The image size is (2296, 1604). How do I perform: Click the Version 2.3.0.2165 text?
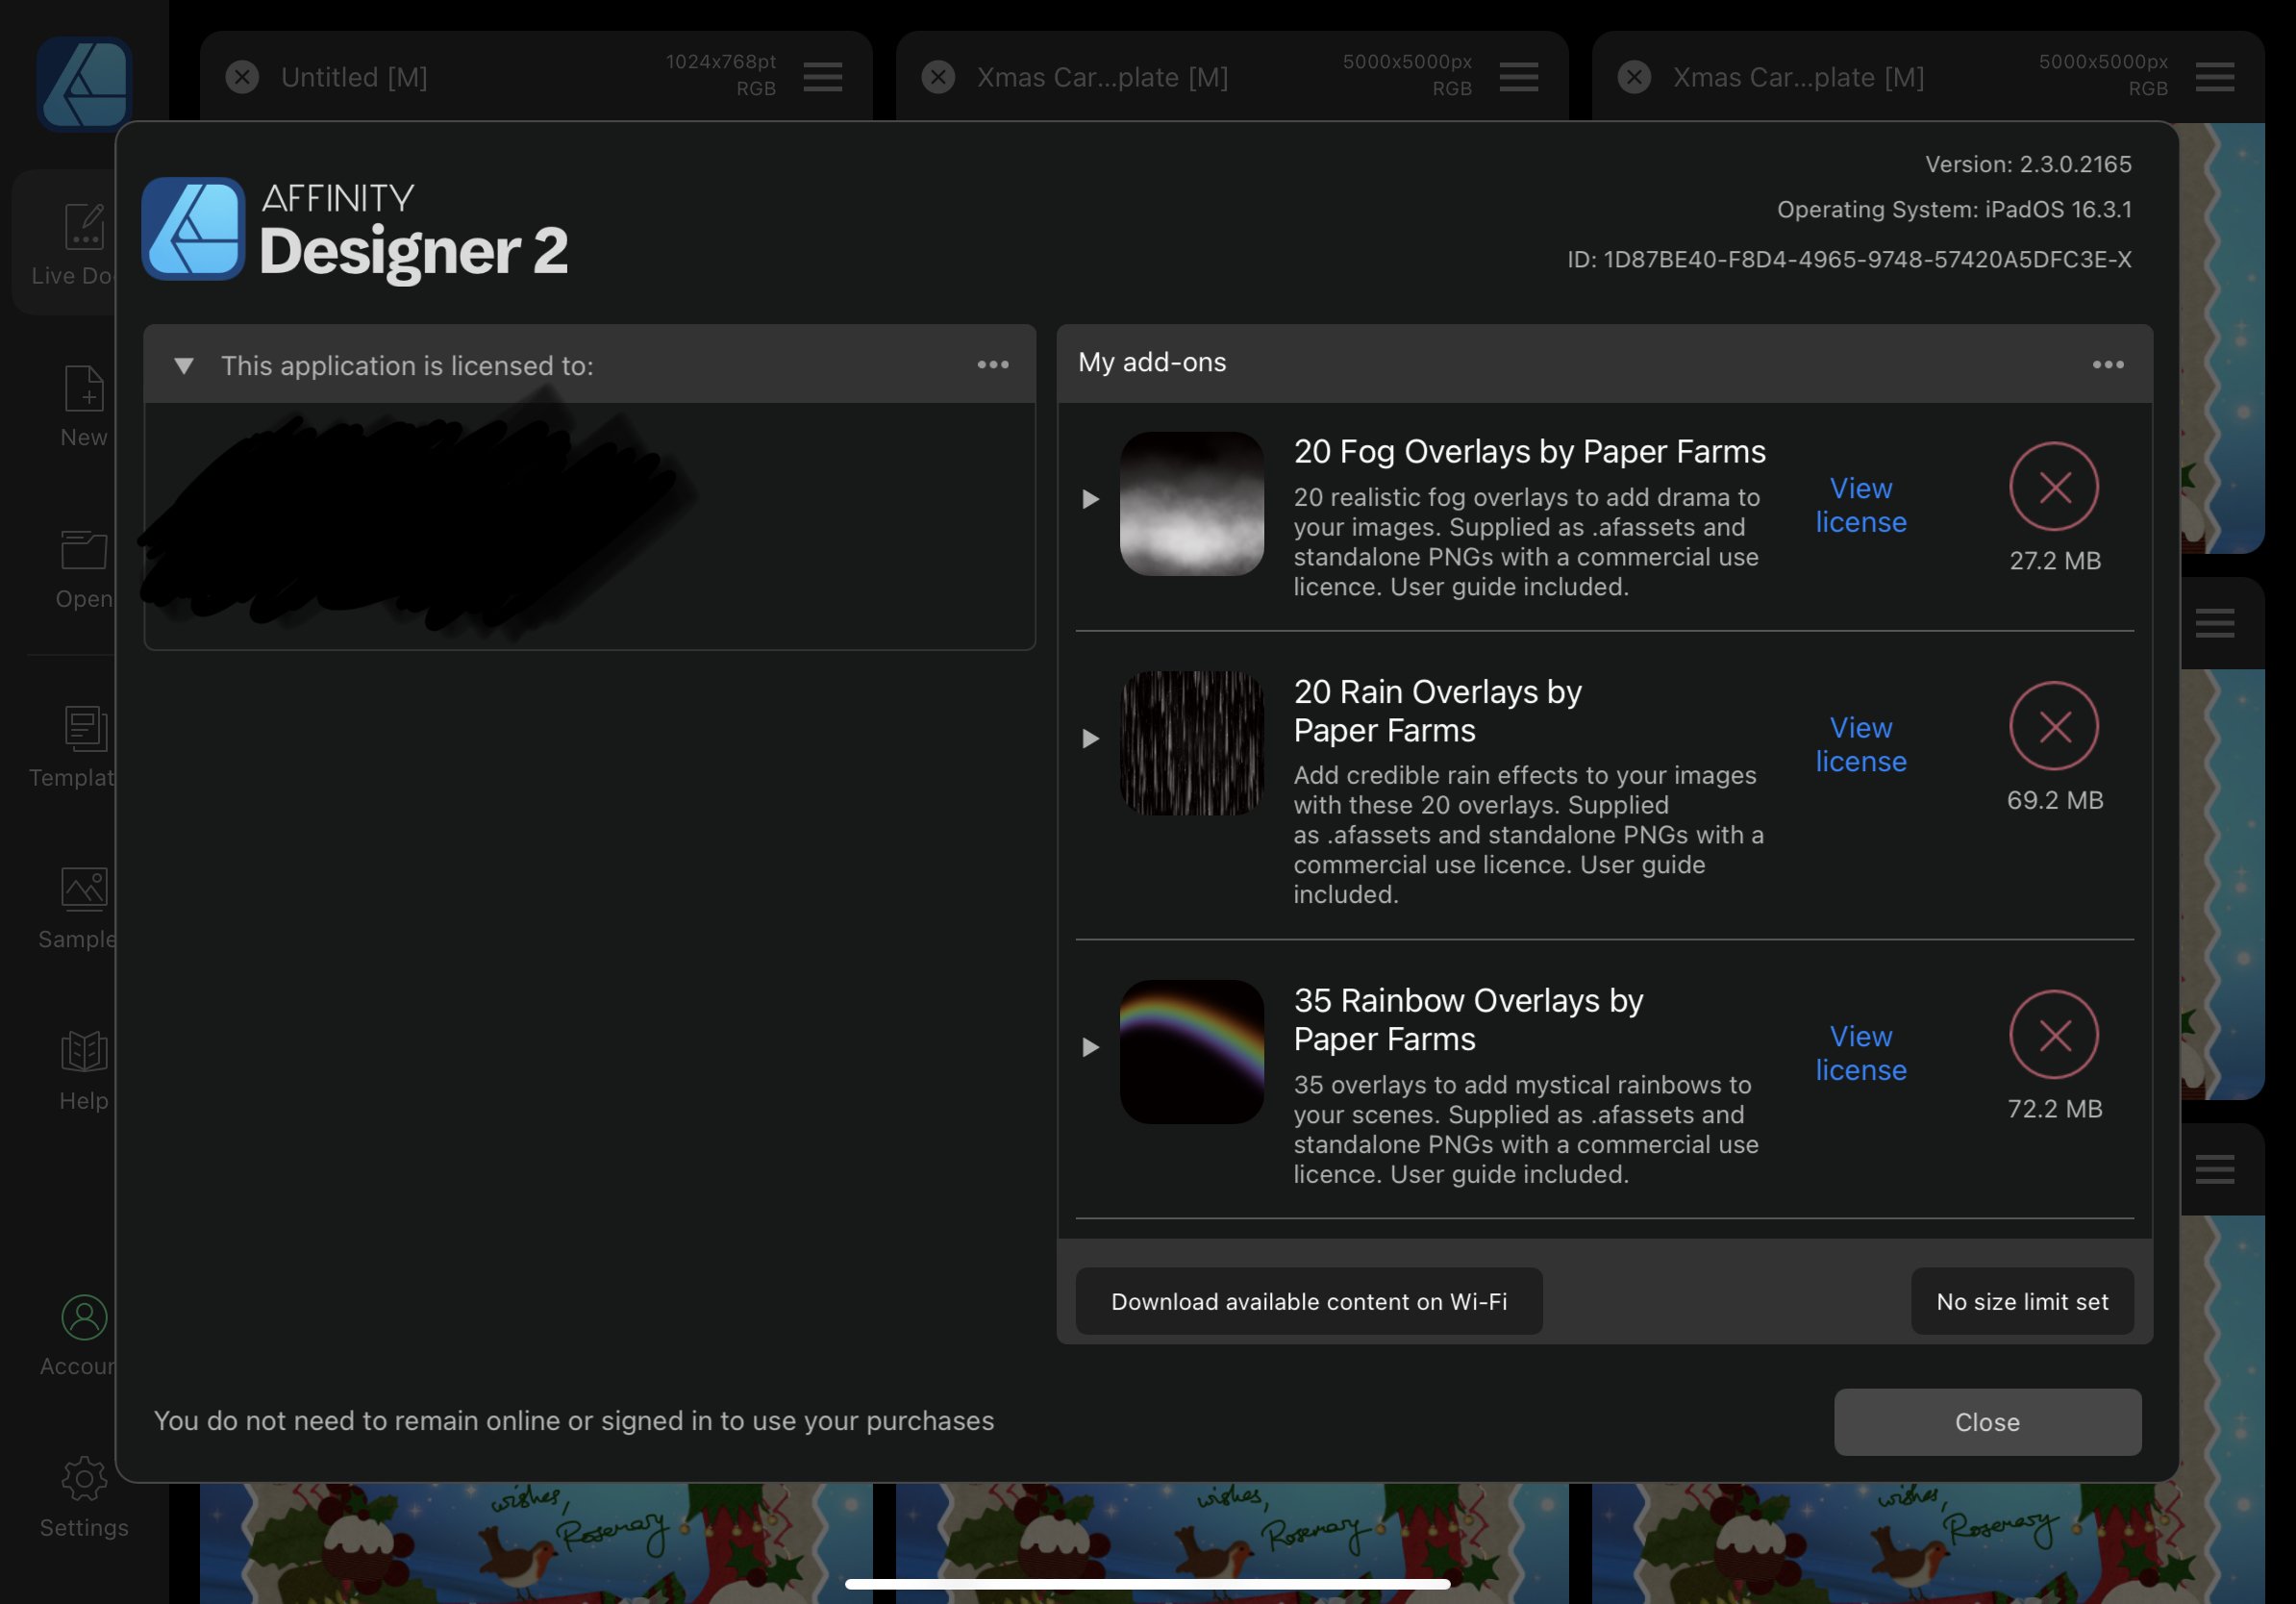(x=2028, y=164)
